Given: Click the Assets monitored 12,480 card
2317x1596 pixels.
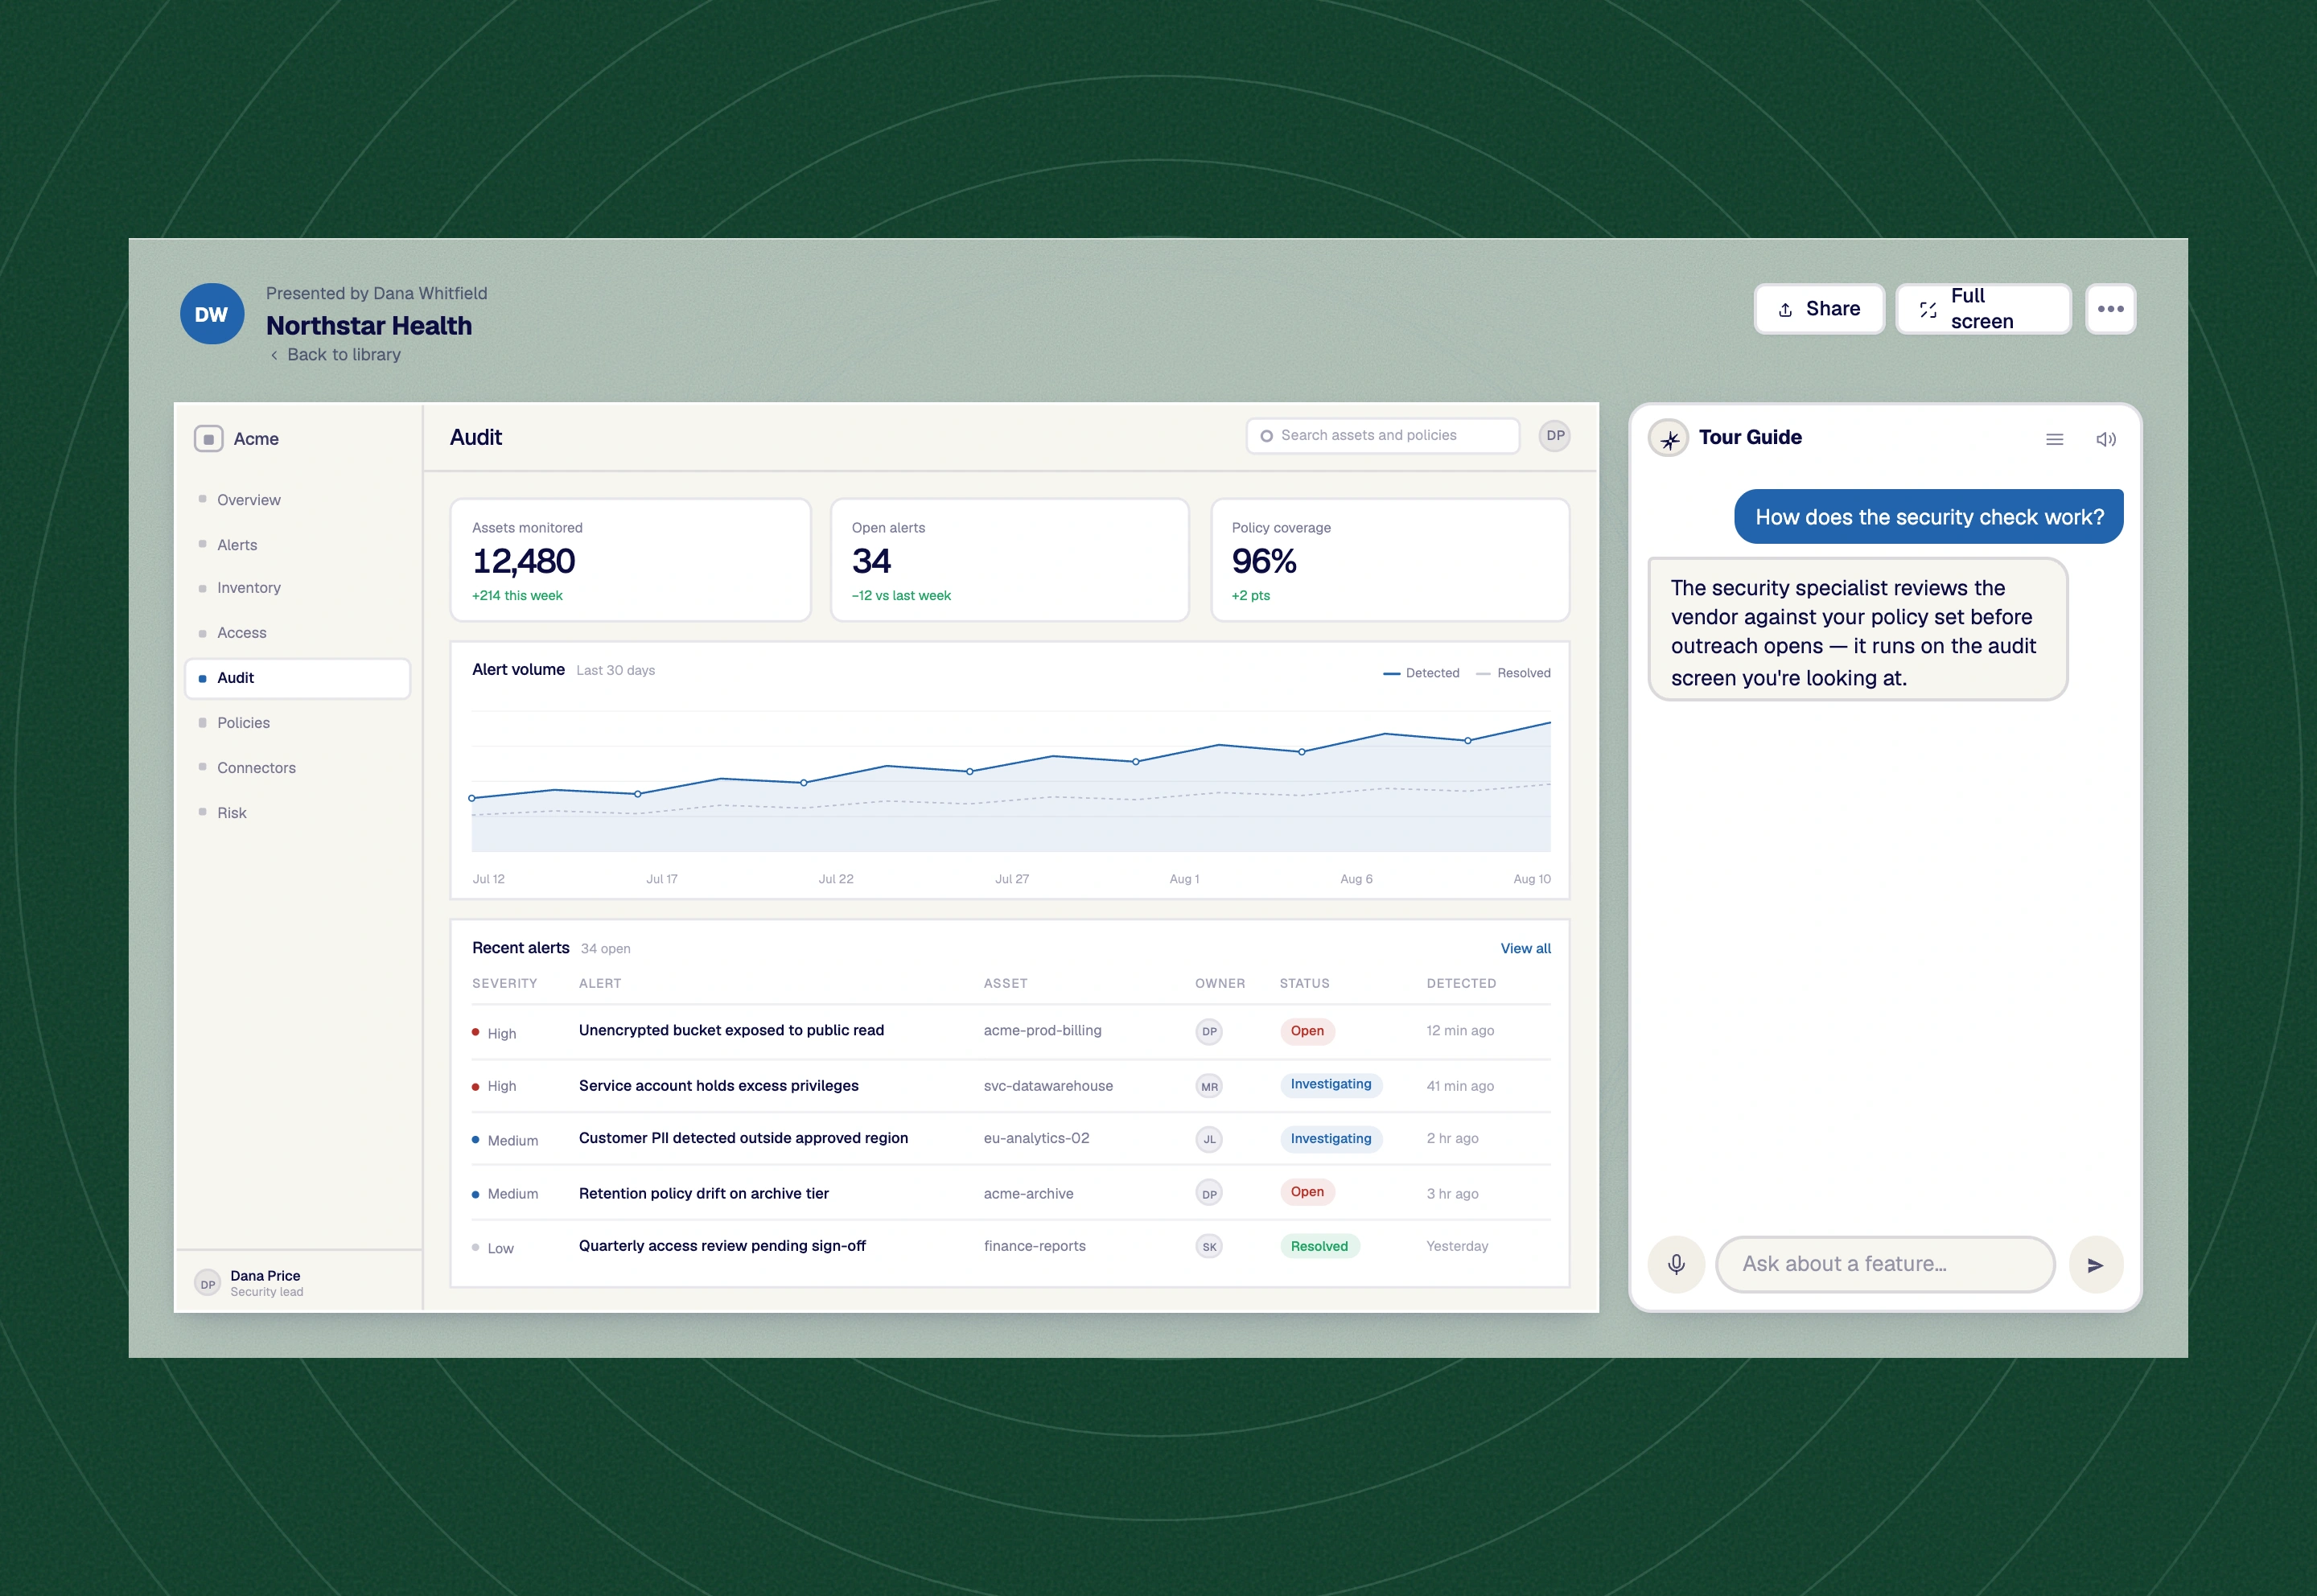Looking at the screenshot, I should click(x=630, y=560).
